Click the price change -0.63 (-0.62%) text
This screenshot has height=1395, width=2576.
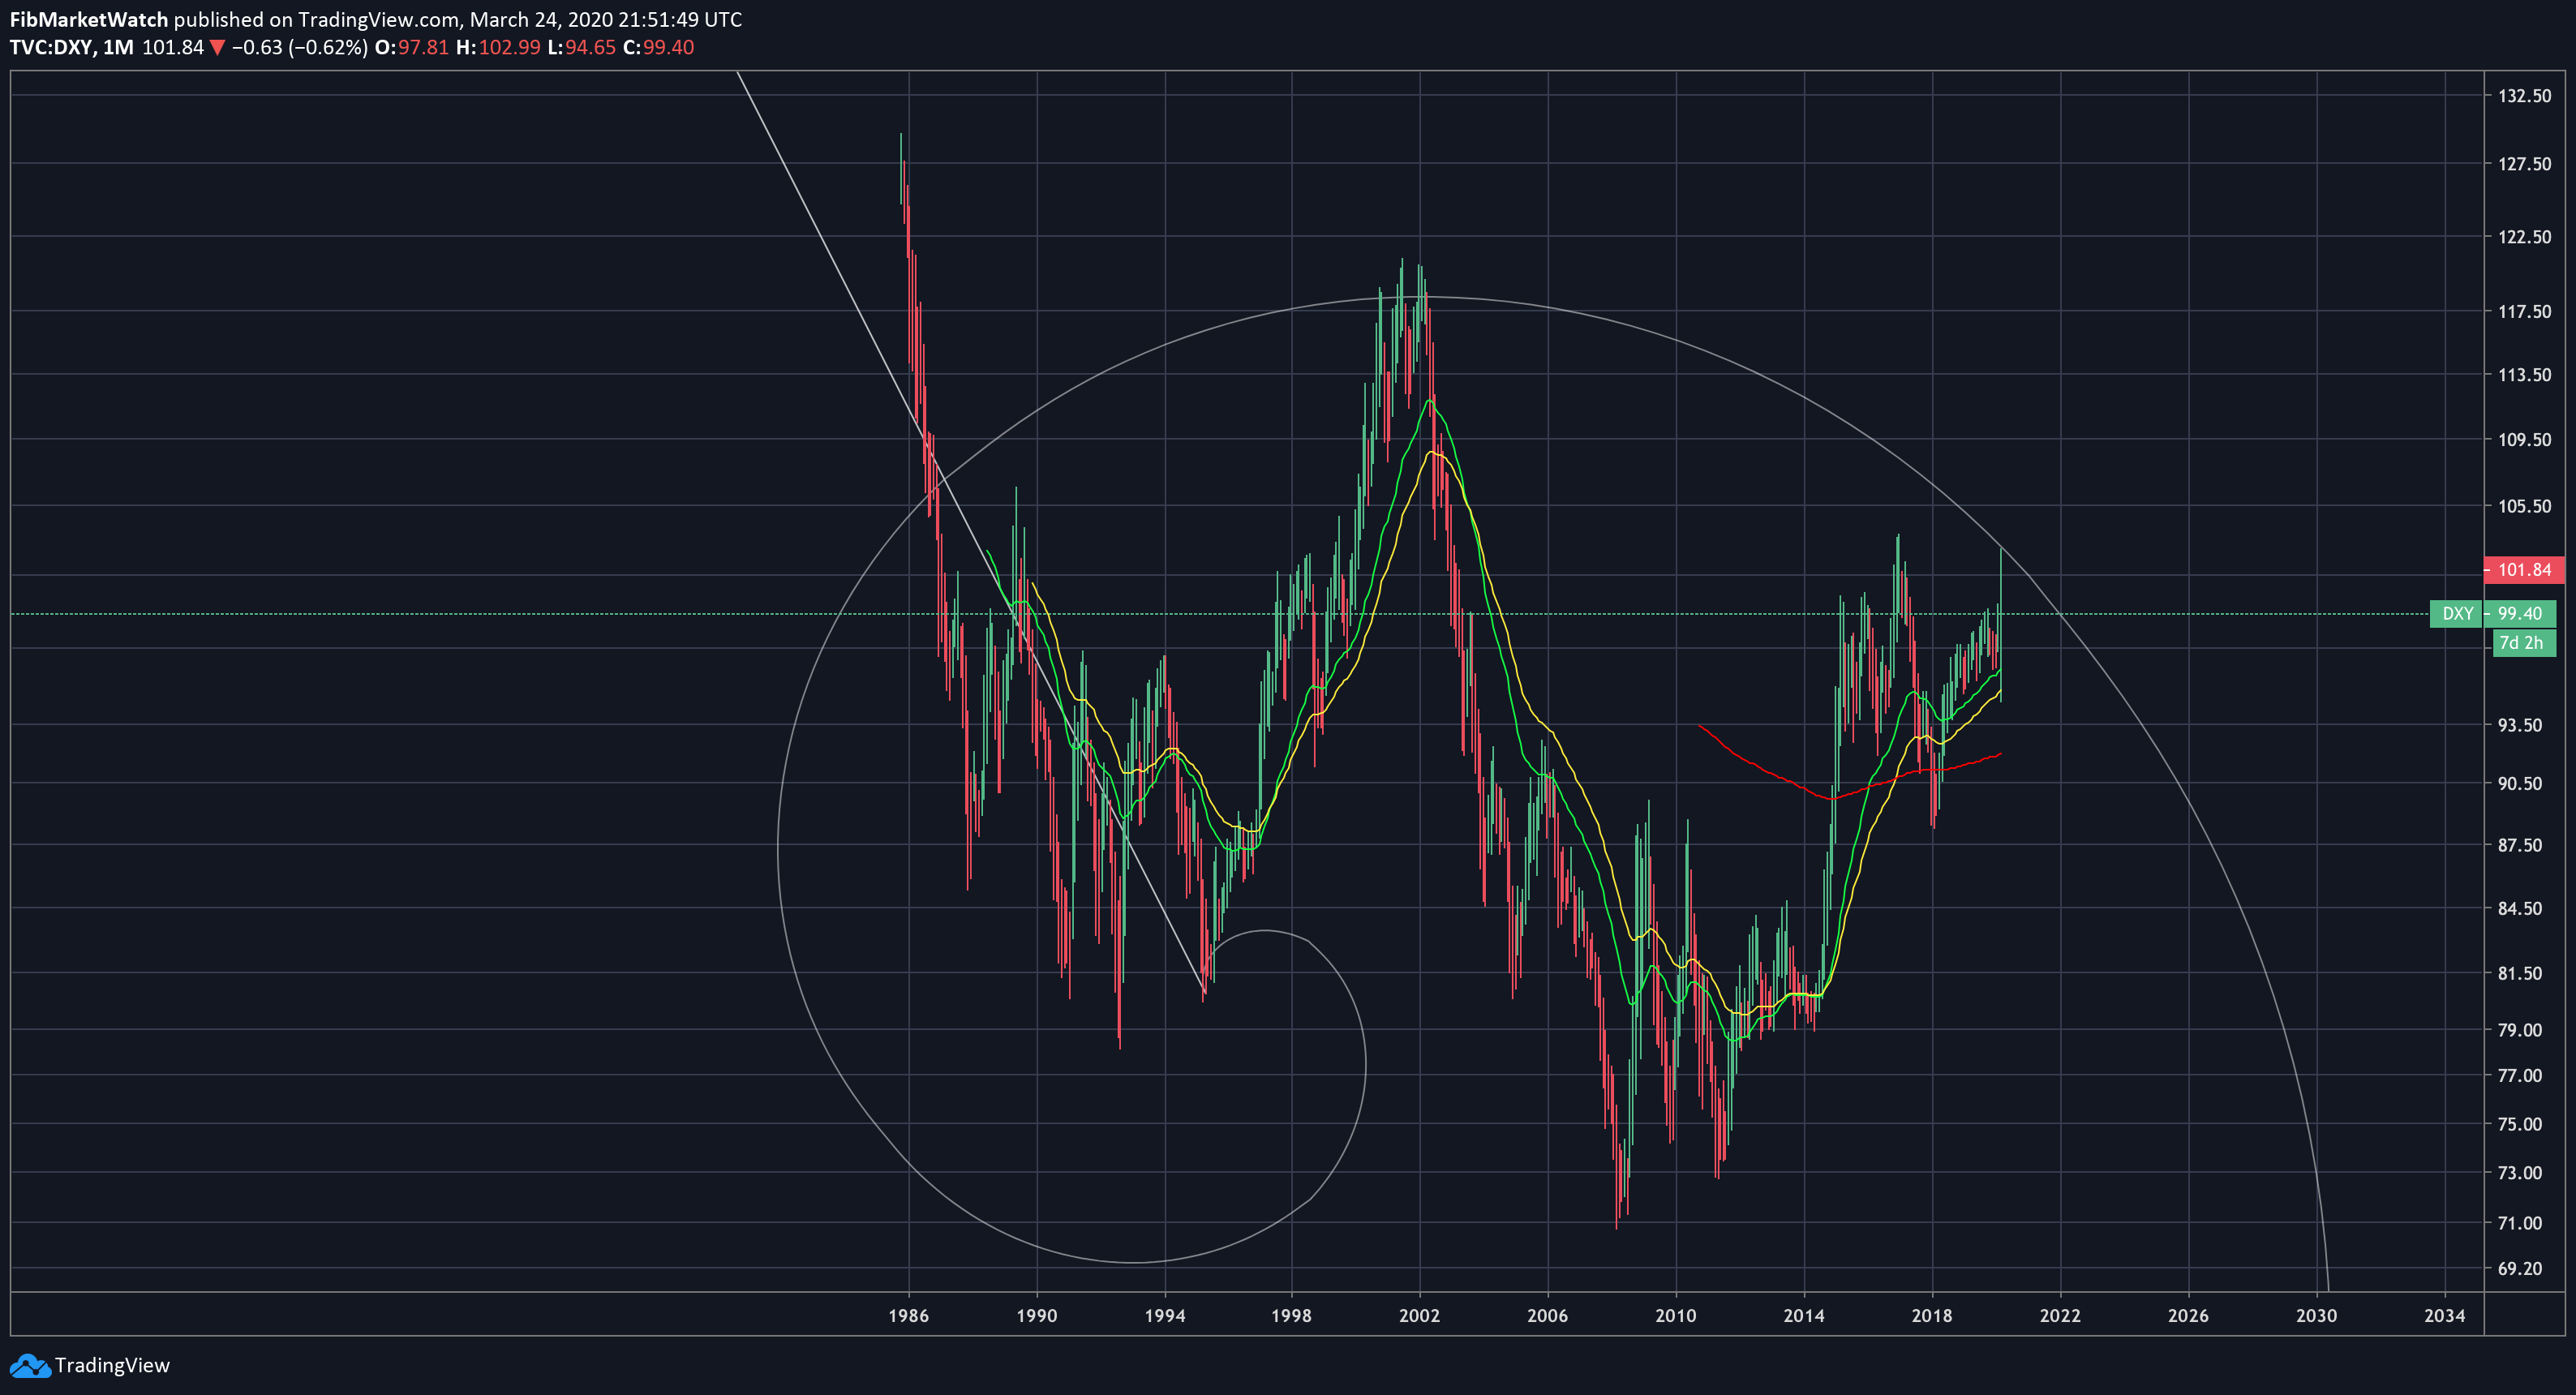pos(299,47)
